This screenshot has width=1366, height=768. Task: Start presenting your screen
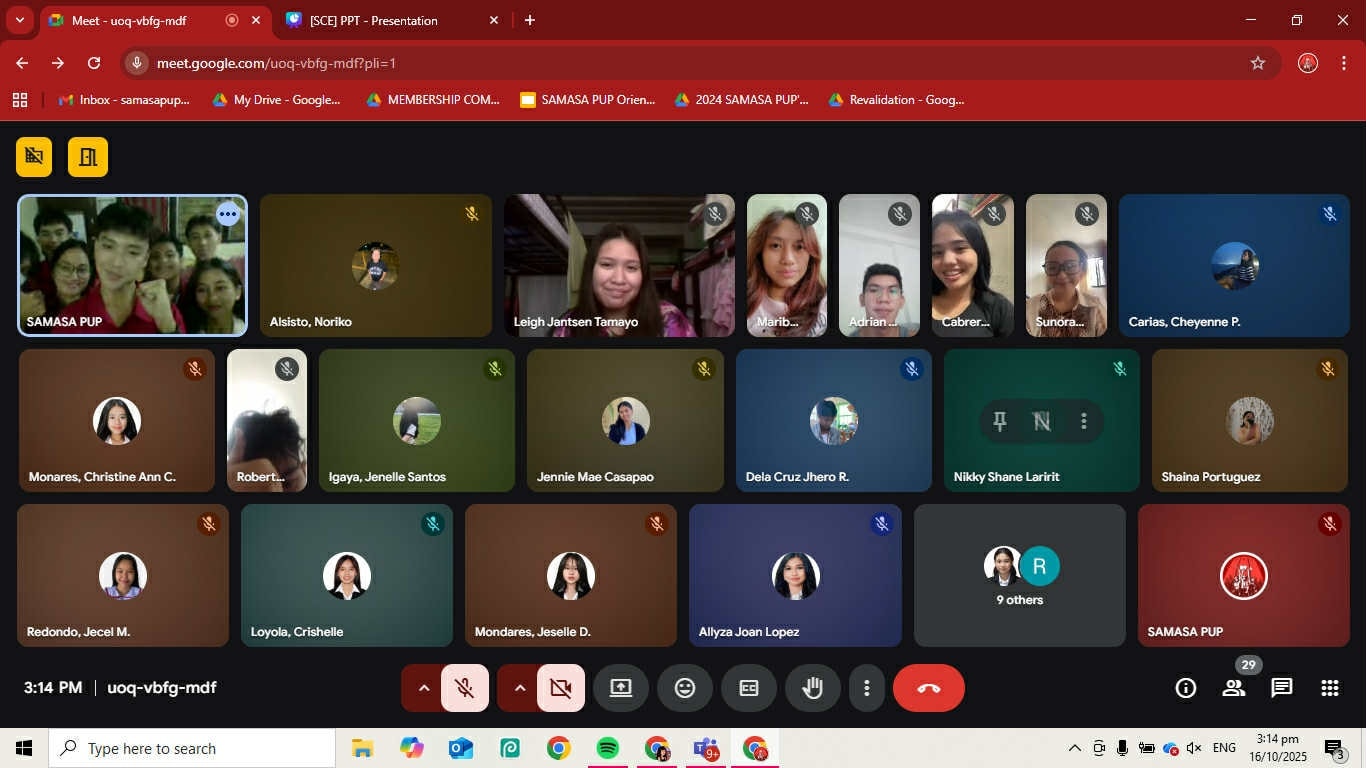tap(621, 688)
